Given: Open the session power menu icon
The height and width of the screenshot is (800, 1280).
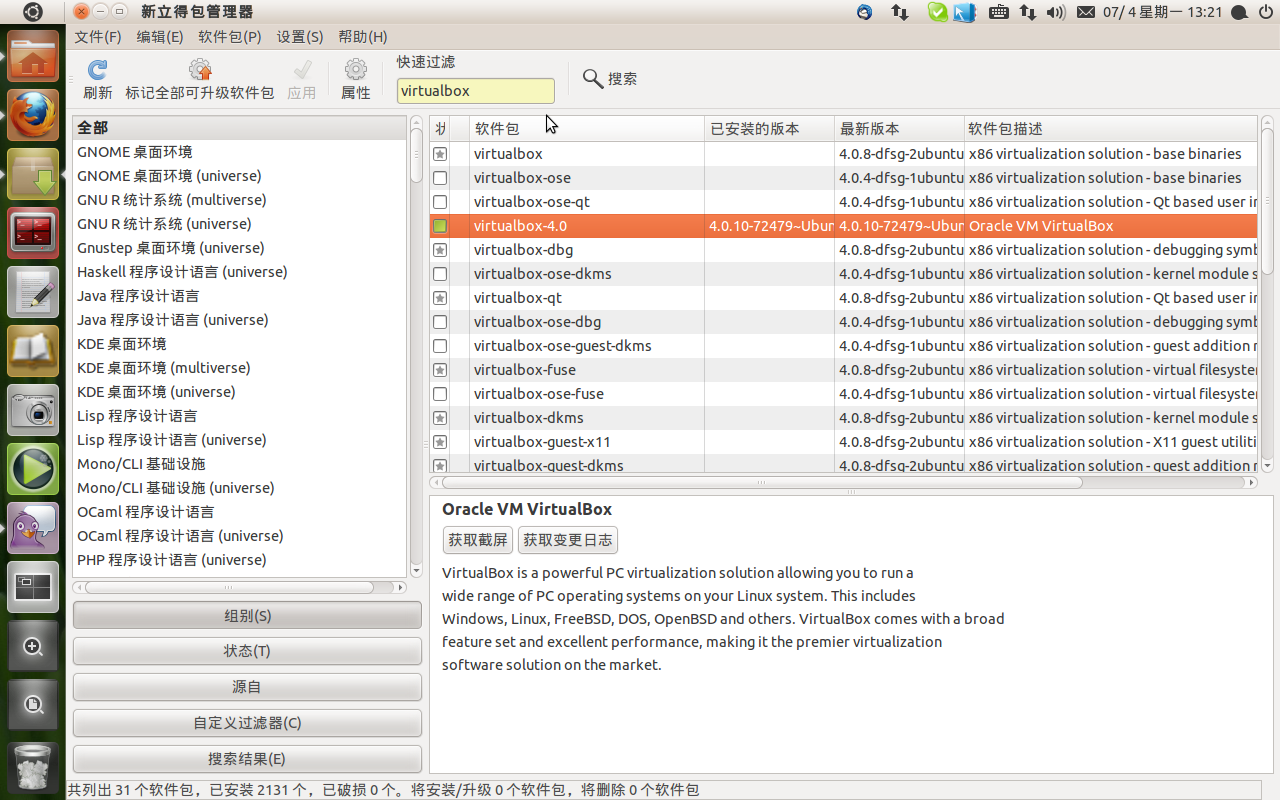Looking at the screenshot, I should click(x=1267, y=12).
